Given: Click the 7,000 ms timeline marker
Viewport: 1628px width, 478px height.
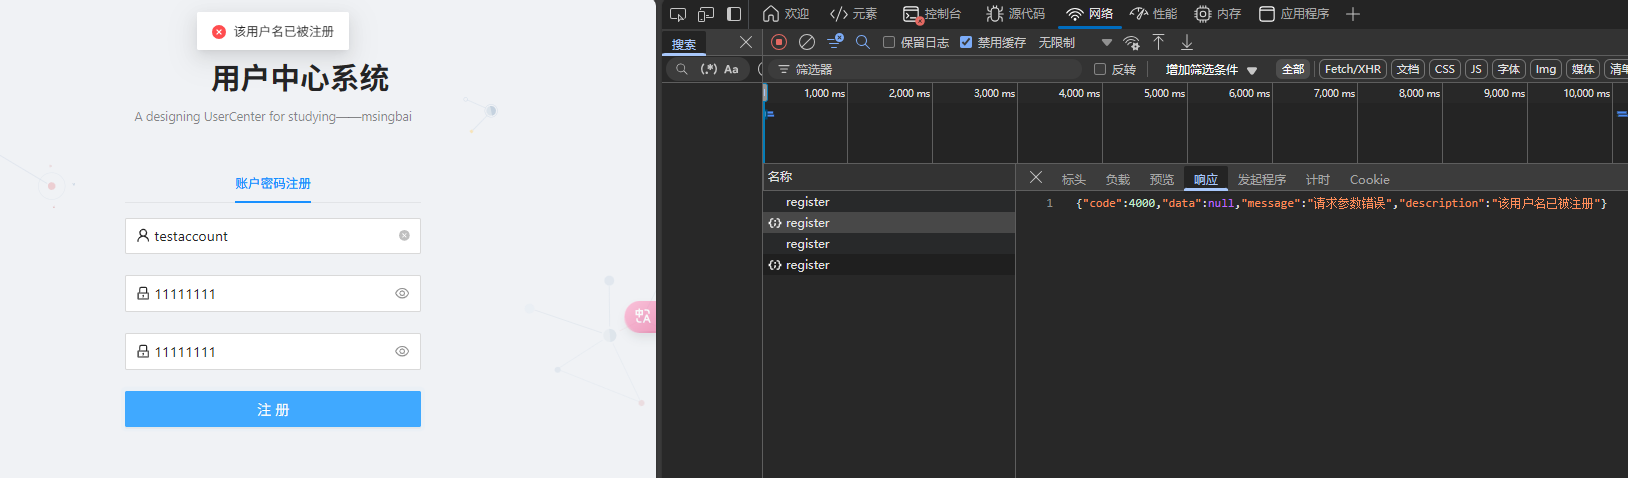Looking at the screenshot, I should [1334, 93].
